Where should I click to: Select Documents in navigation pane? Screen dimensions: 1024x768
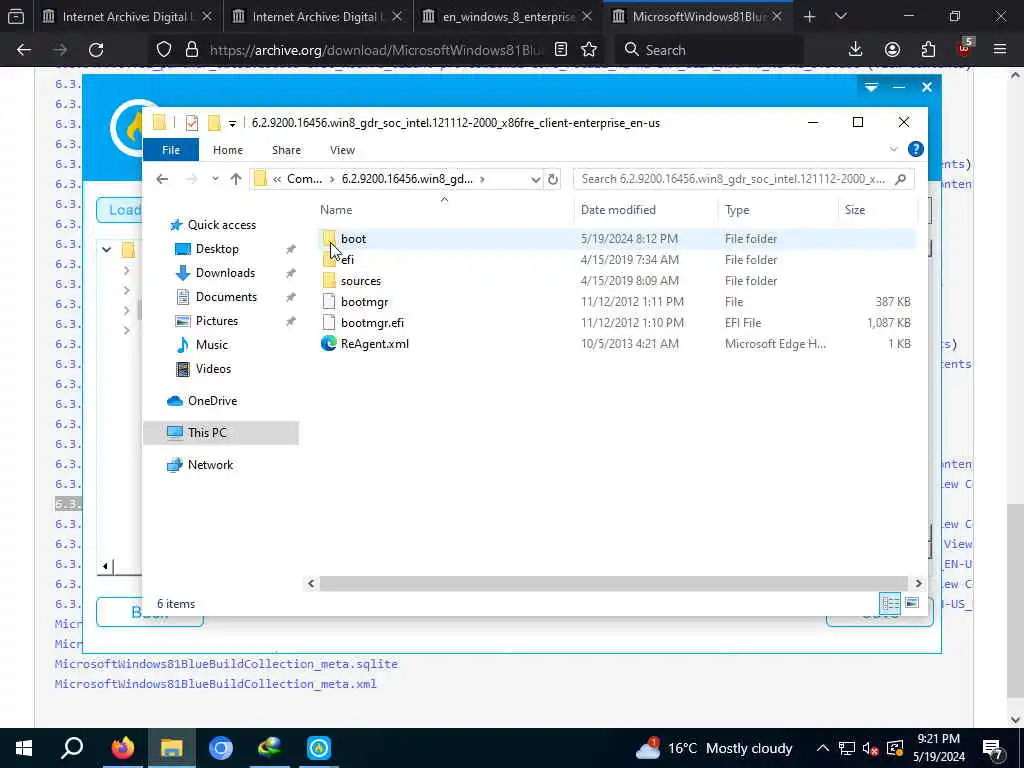[226, 297]
